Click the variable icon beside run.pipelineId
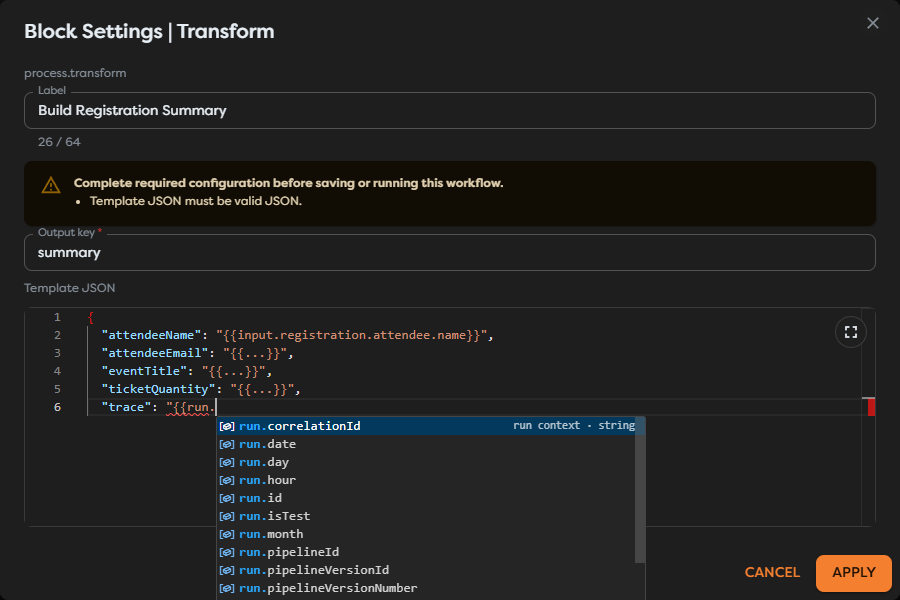Screen dimensions: 900x600 [227, 552]
